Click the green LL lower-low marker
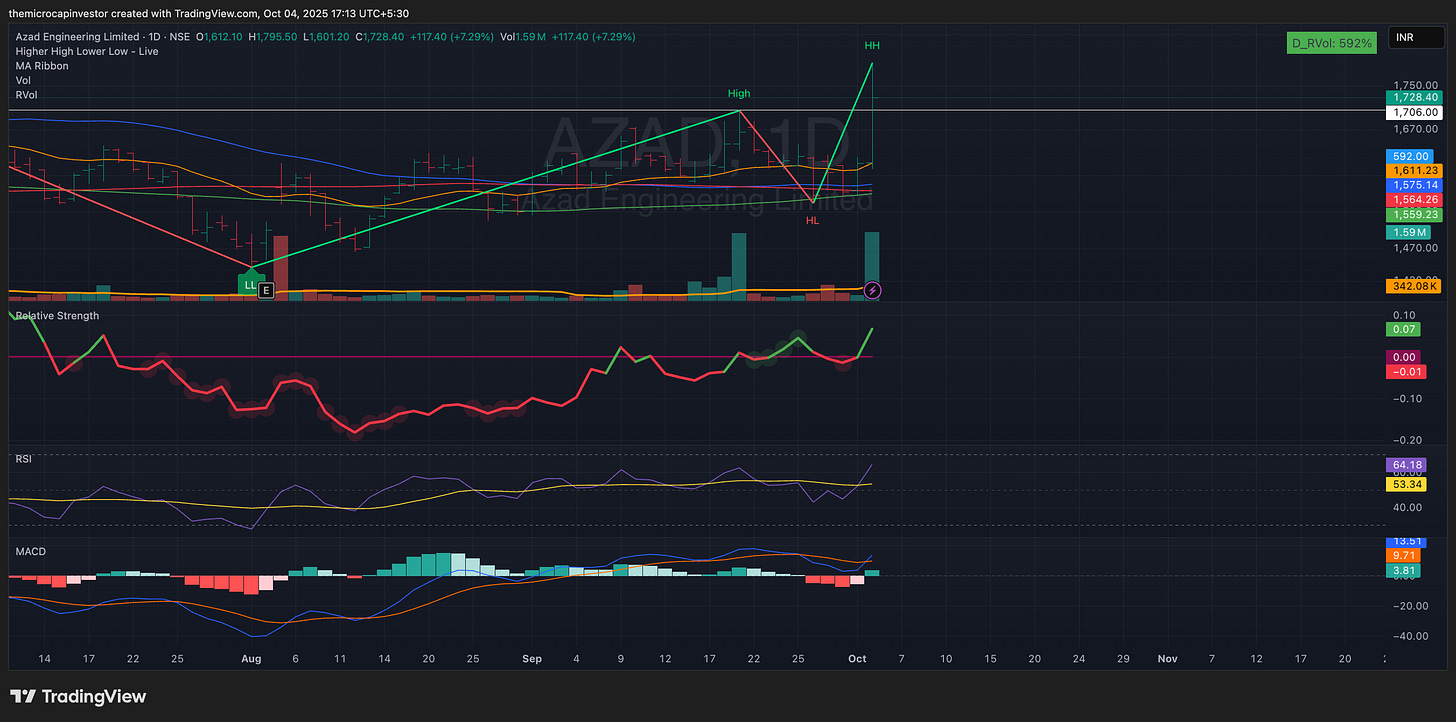The height and width of the screenshot is (722, 1456). click(x=249, y=284)
